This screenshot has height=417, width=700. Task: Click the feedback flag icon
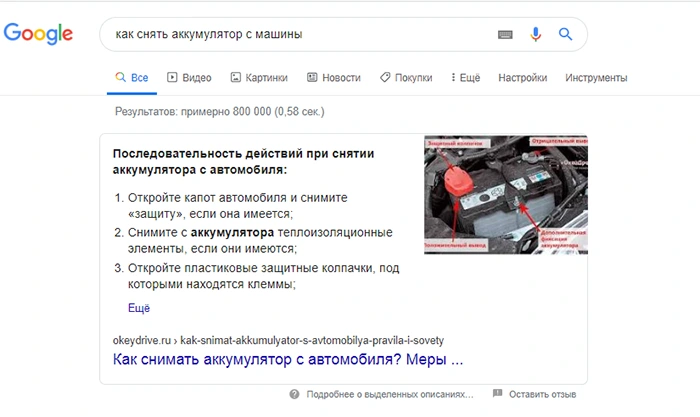[x=497, y=393]
